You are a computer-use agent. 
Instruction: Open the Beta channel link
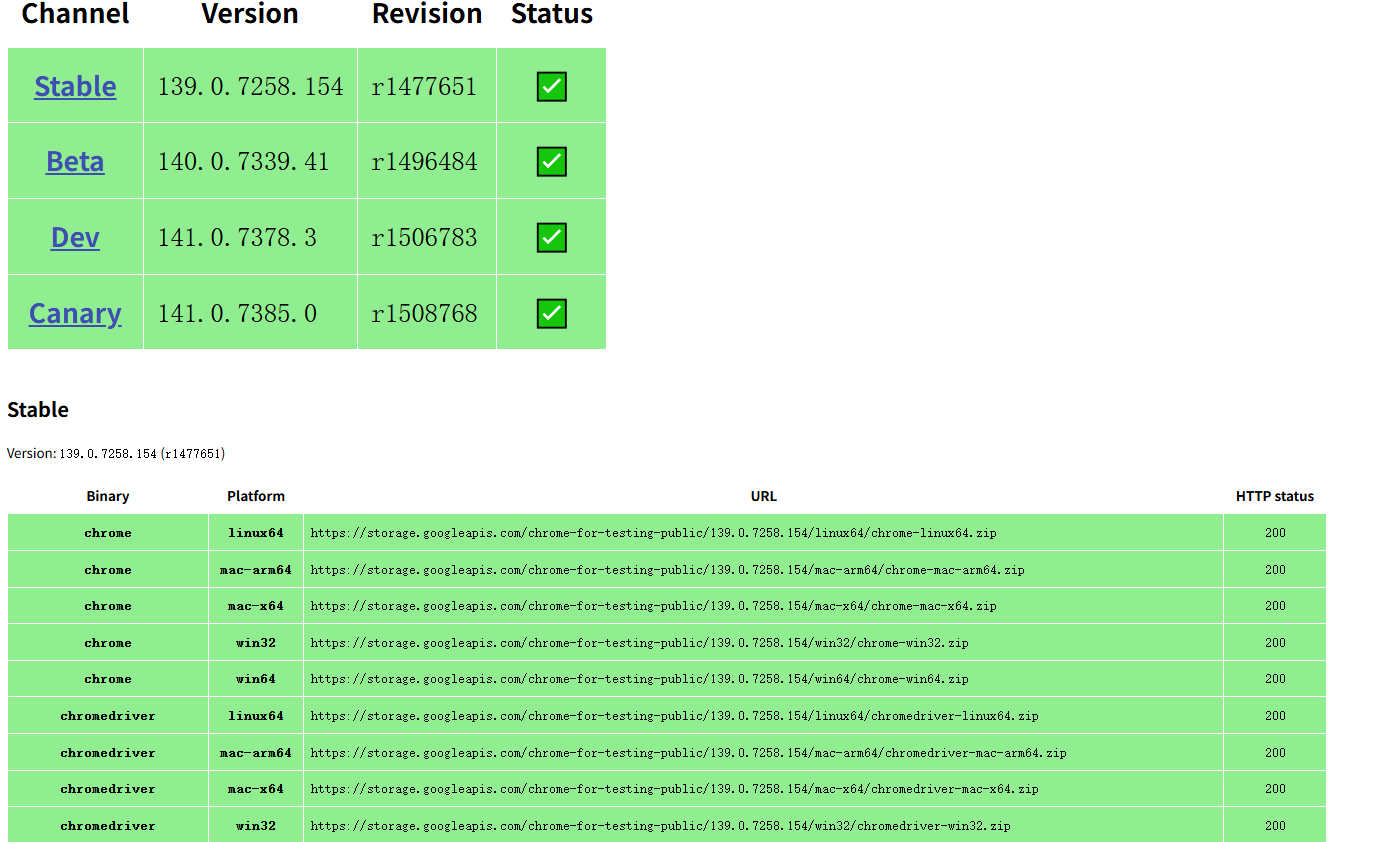pos(75,161)
